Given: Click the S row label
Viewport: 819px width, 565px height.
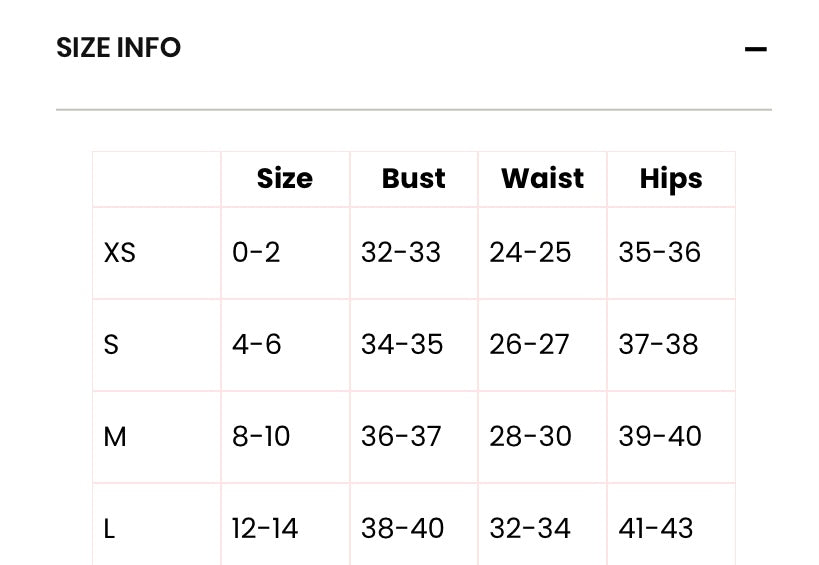Looking at the screenshot, I should coord(111,345).
